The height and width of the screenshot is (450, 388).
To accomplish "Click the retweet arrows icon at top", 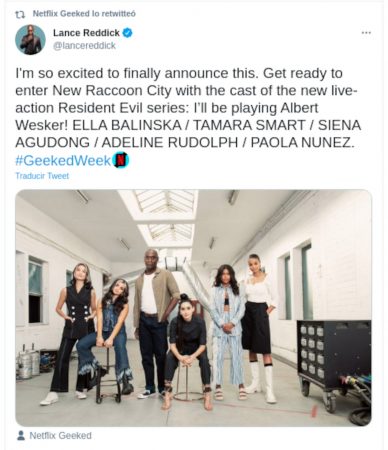I will click(20, 14).
